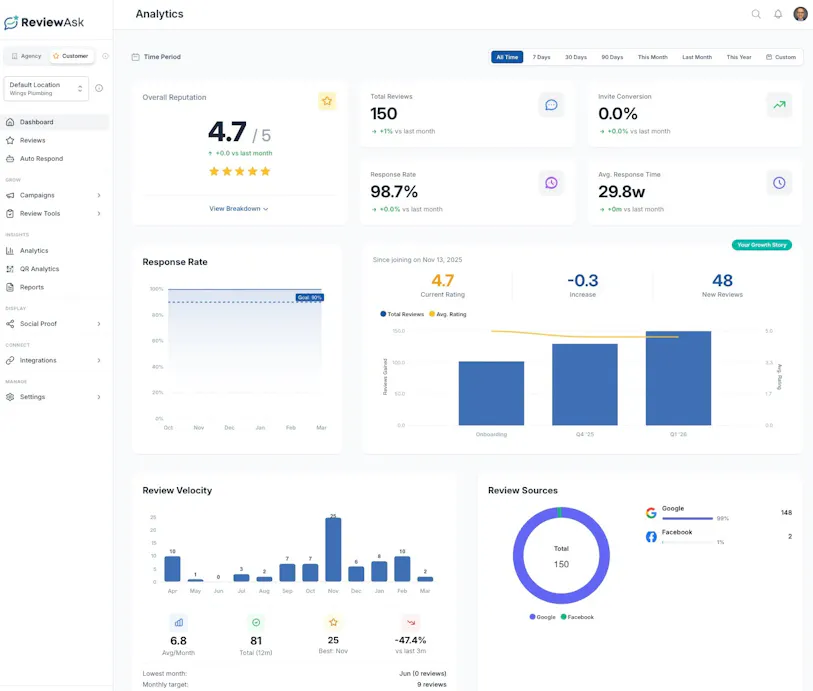Open Reviews in the sidebar
This screenshot has height=691, width=813.
click(33, 140)
